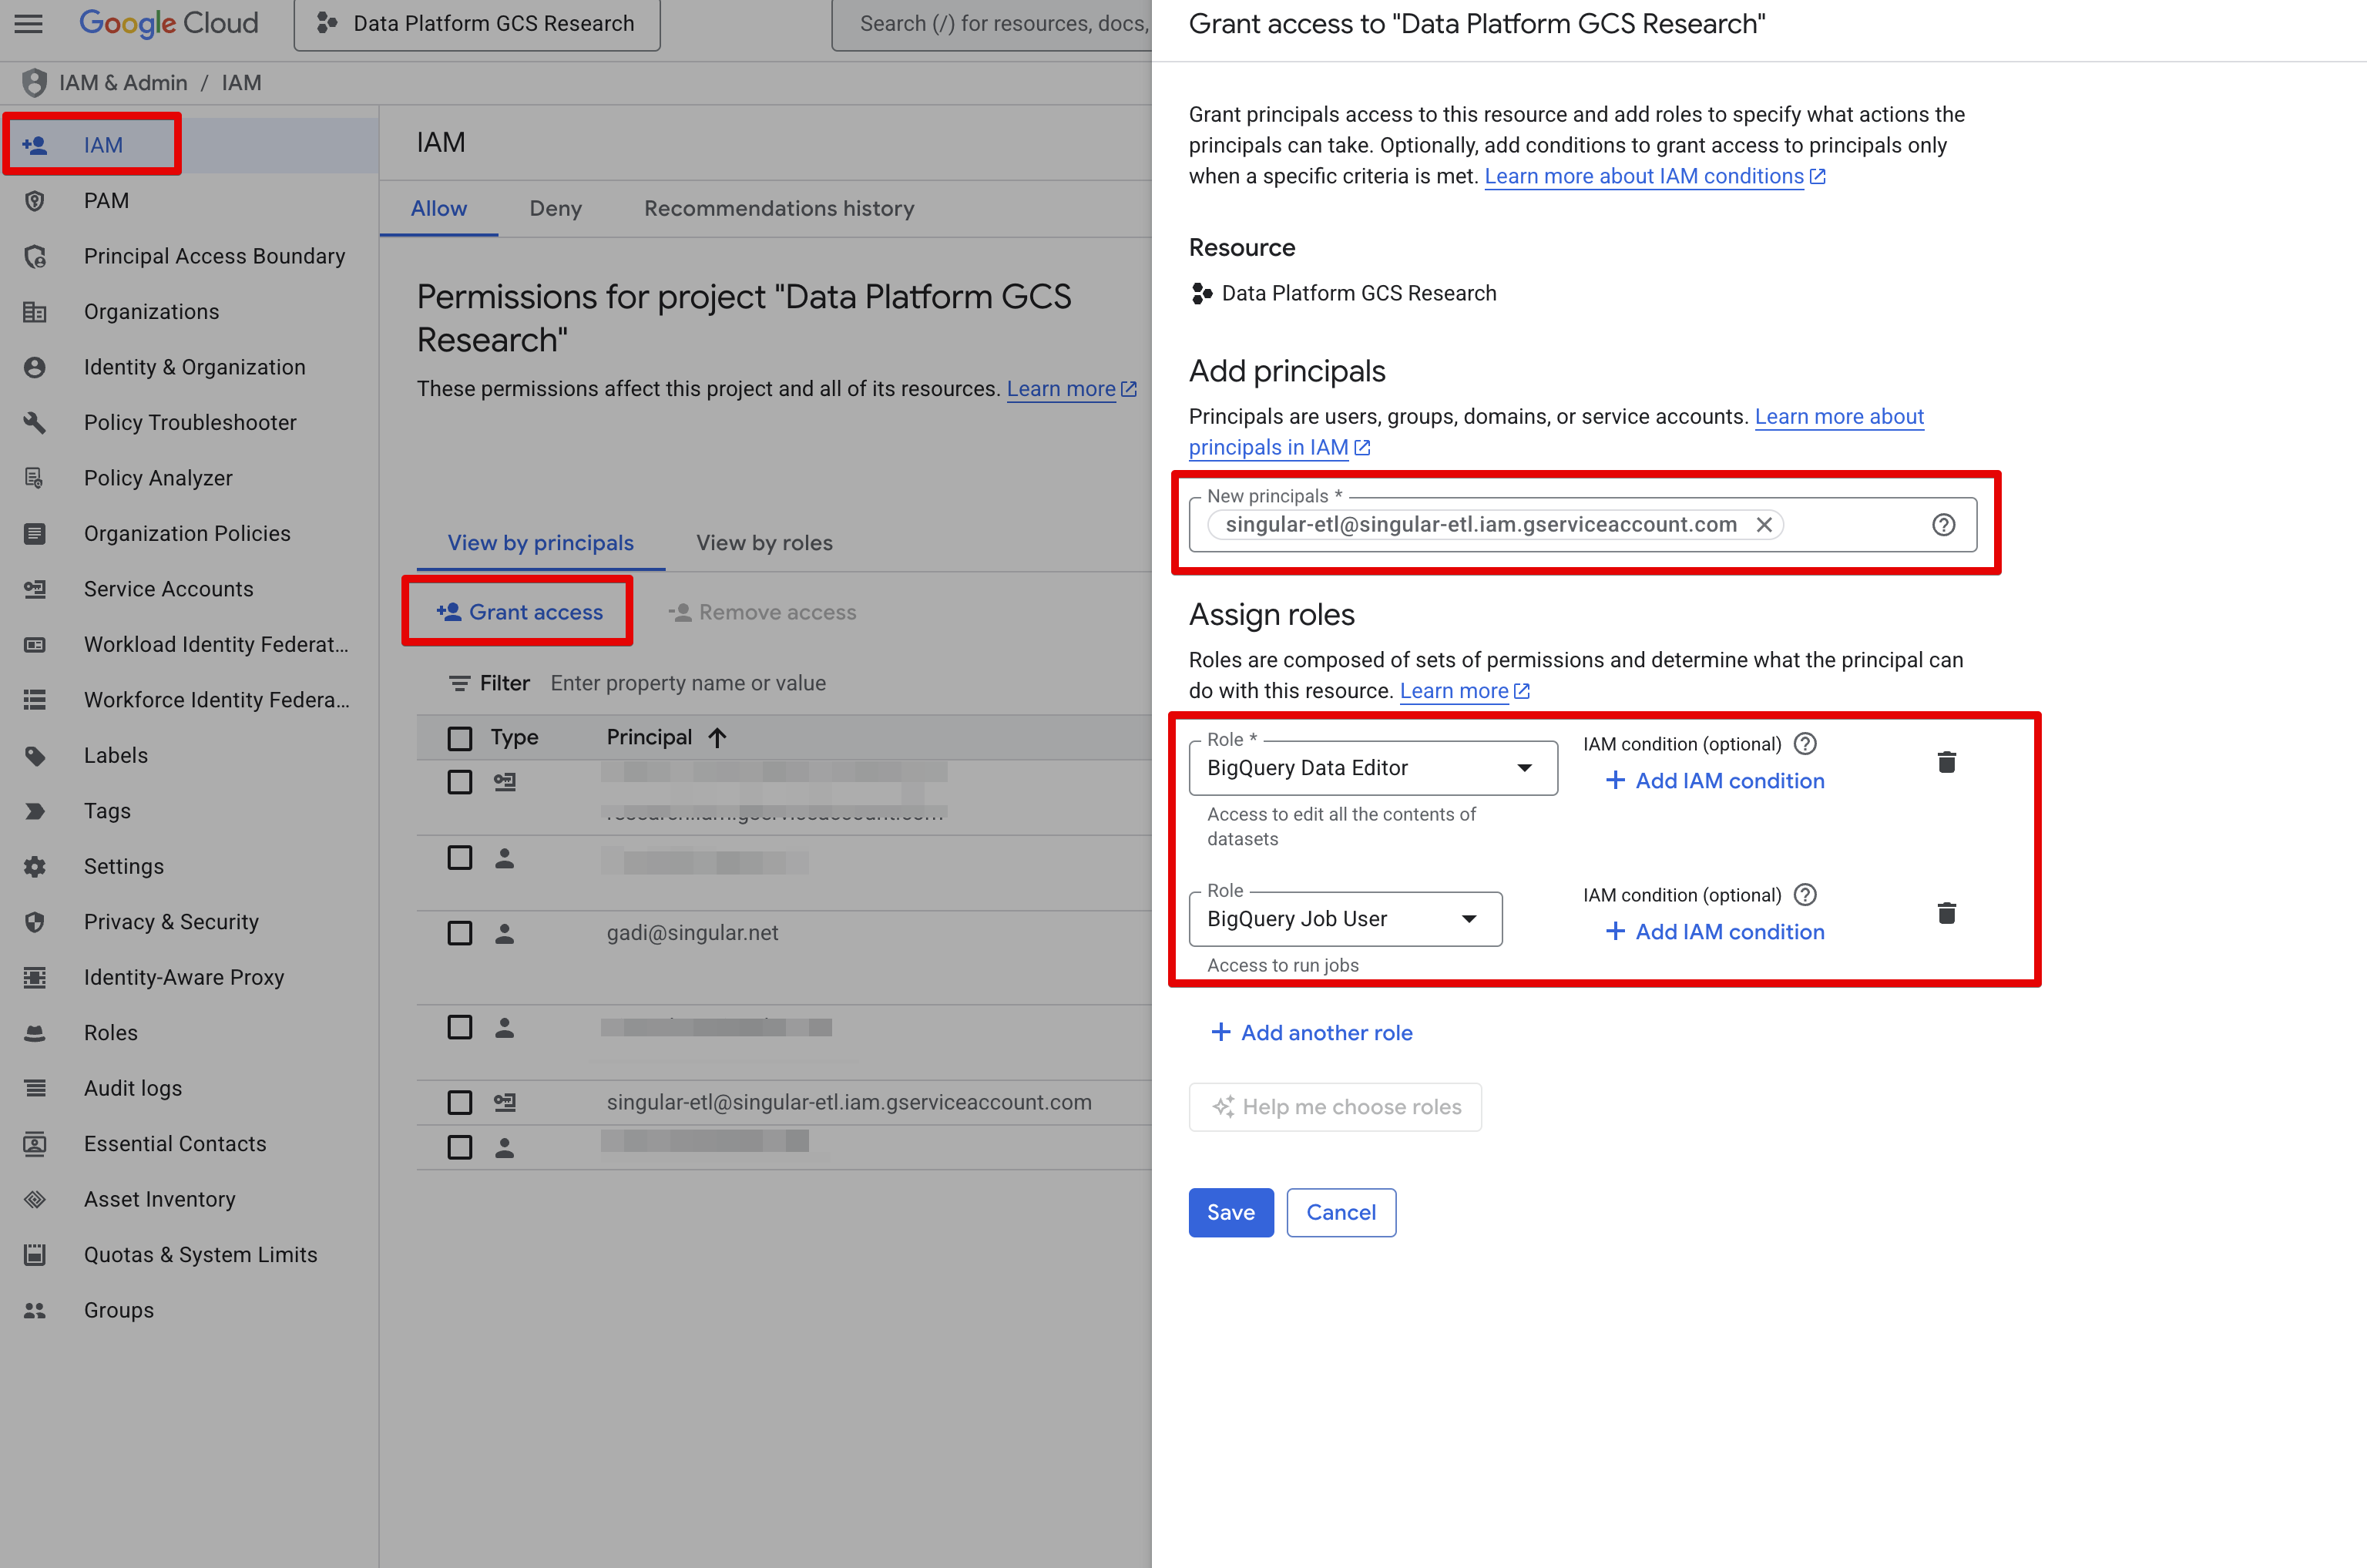The image size is (2367, 1568).
Task: Click the IAM sidebar icon
Action: click(x=35, y=145)
